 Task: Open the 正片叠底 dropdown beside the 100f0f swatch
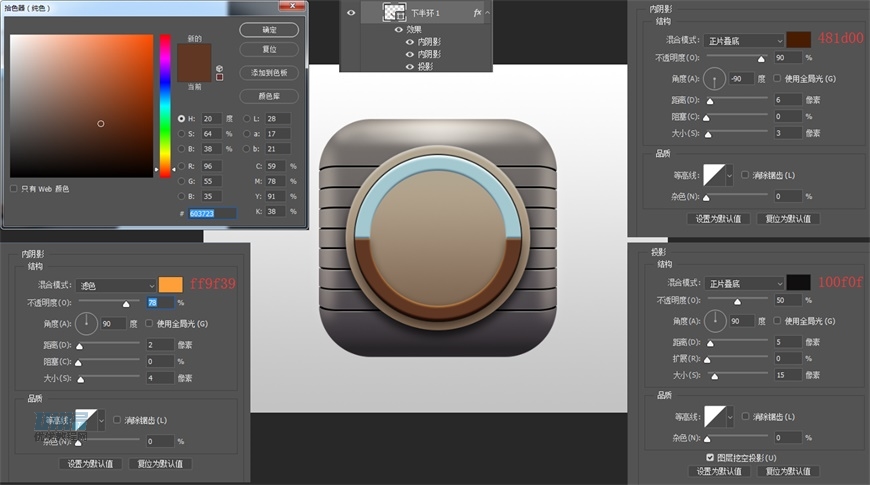click(x=744, y=283)
